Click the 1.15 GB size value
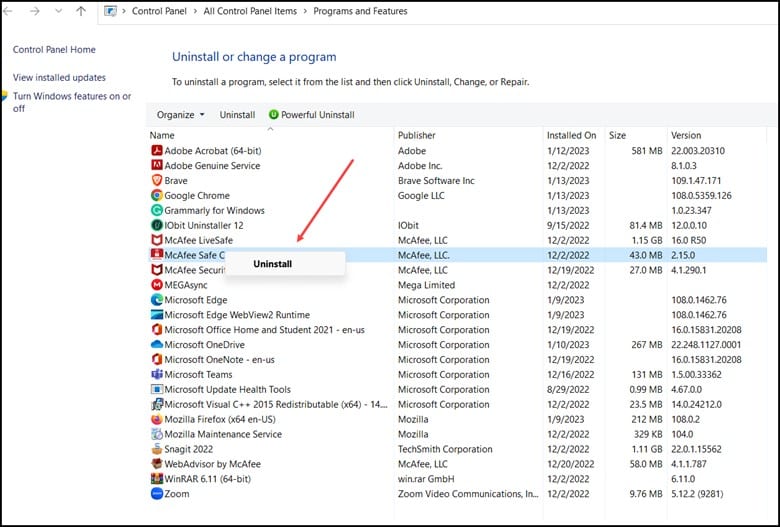 pyautogui.click(x=647, y=240)
